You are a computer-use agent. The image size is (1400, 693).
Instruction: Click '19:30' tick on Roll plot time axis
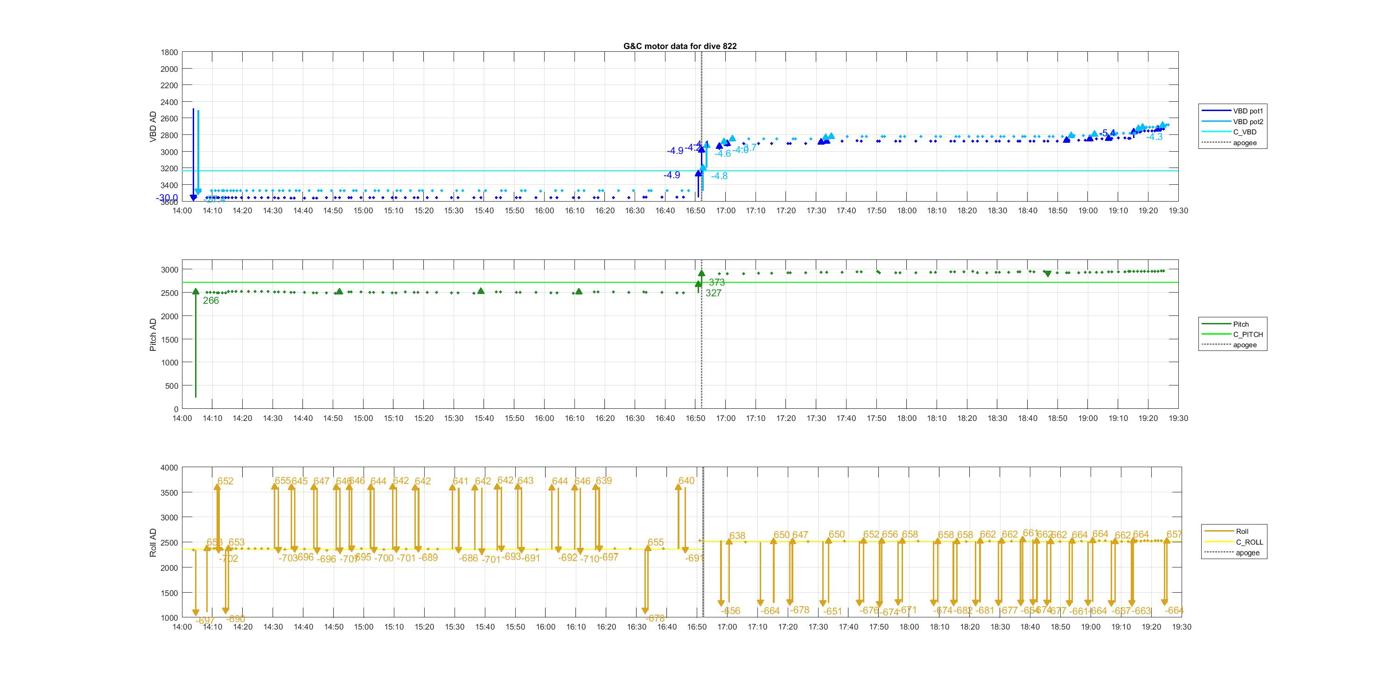point(1181,627)
